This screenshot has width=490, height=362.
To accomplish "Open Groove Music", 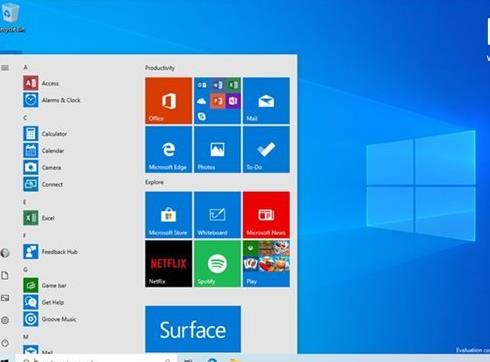I will (50, 319).
